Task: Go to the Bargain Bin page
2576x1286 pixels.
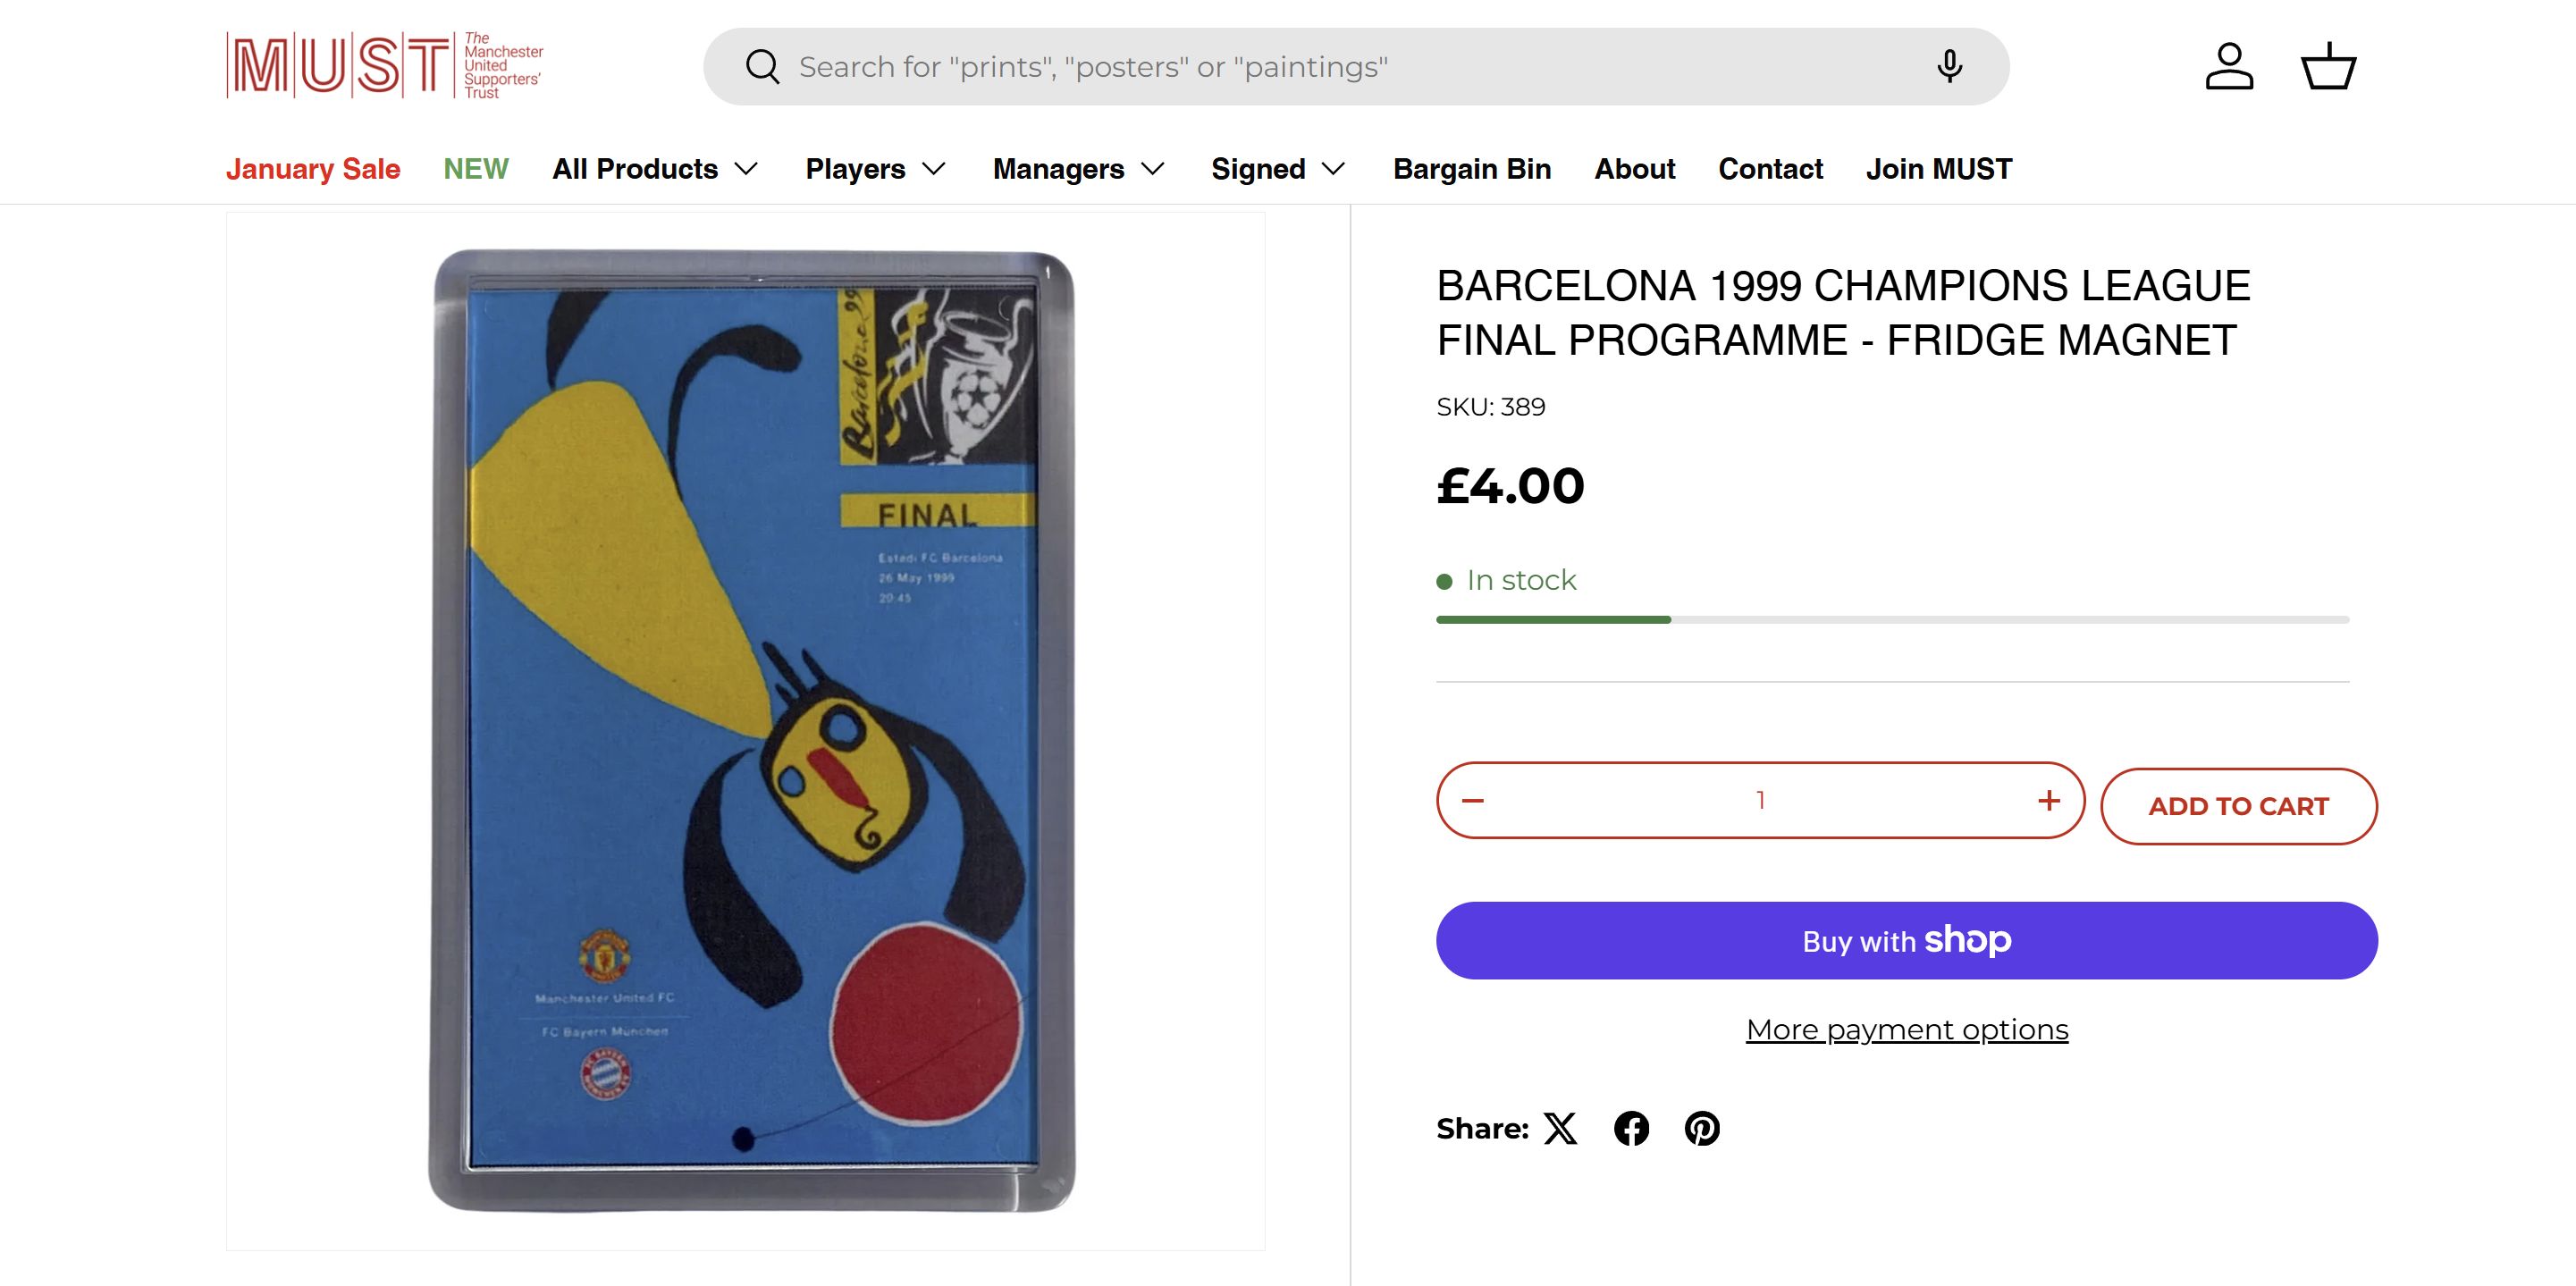Action: 1472,169
